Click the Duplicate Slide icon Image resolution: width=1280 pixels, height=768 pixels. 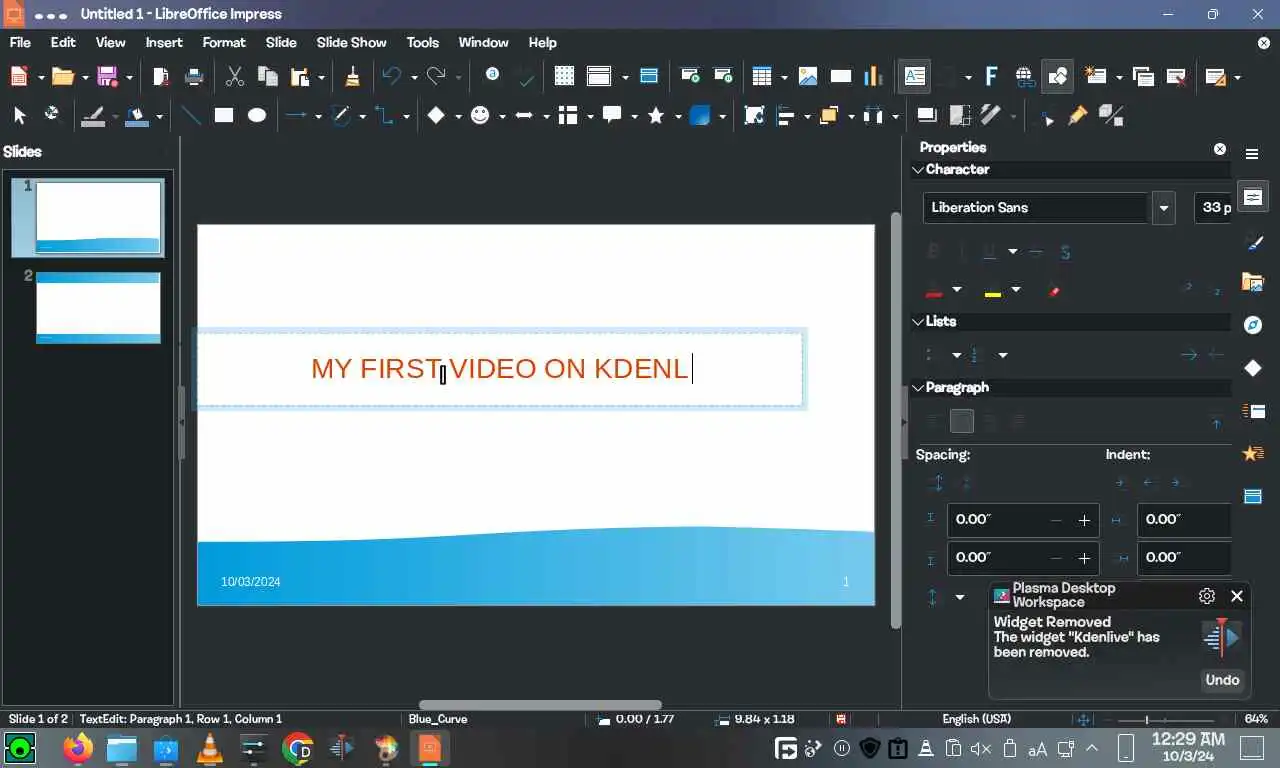pyautogui.click(x=1144, y=76)
